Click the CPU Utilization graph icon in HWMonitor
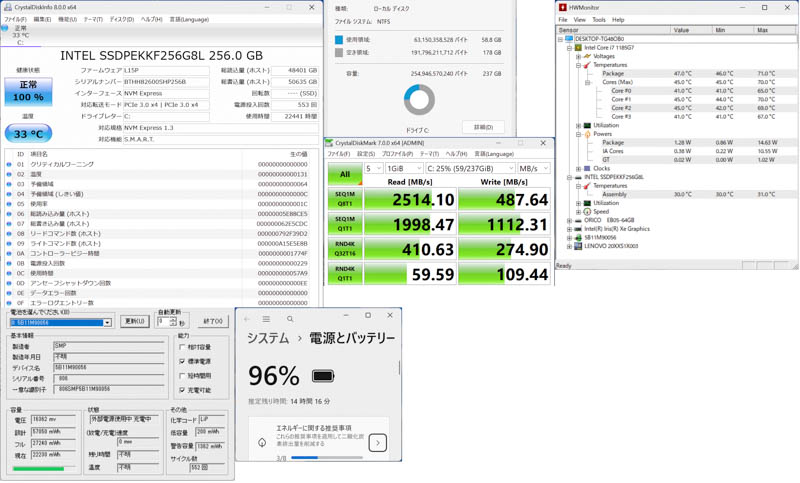The width and height of the screenshot is (800, 483). (x=587, y=125)
